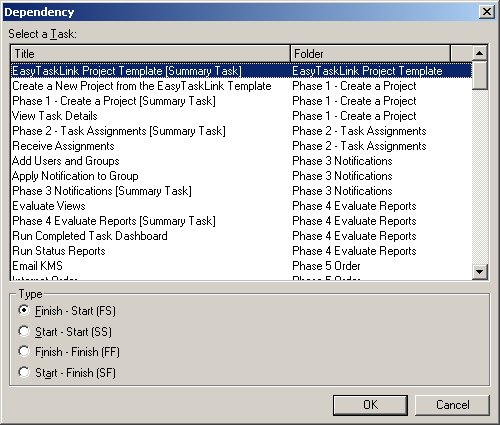Select Run Completed Task Dashboard task
Viewport: 500px width, 425px height.
tap(242, 236)
